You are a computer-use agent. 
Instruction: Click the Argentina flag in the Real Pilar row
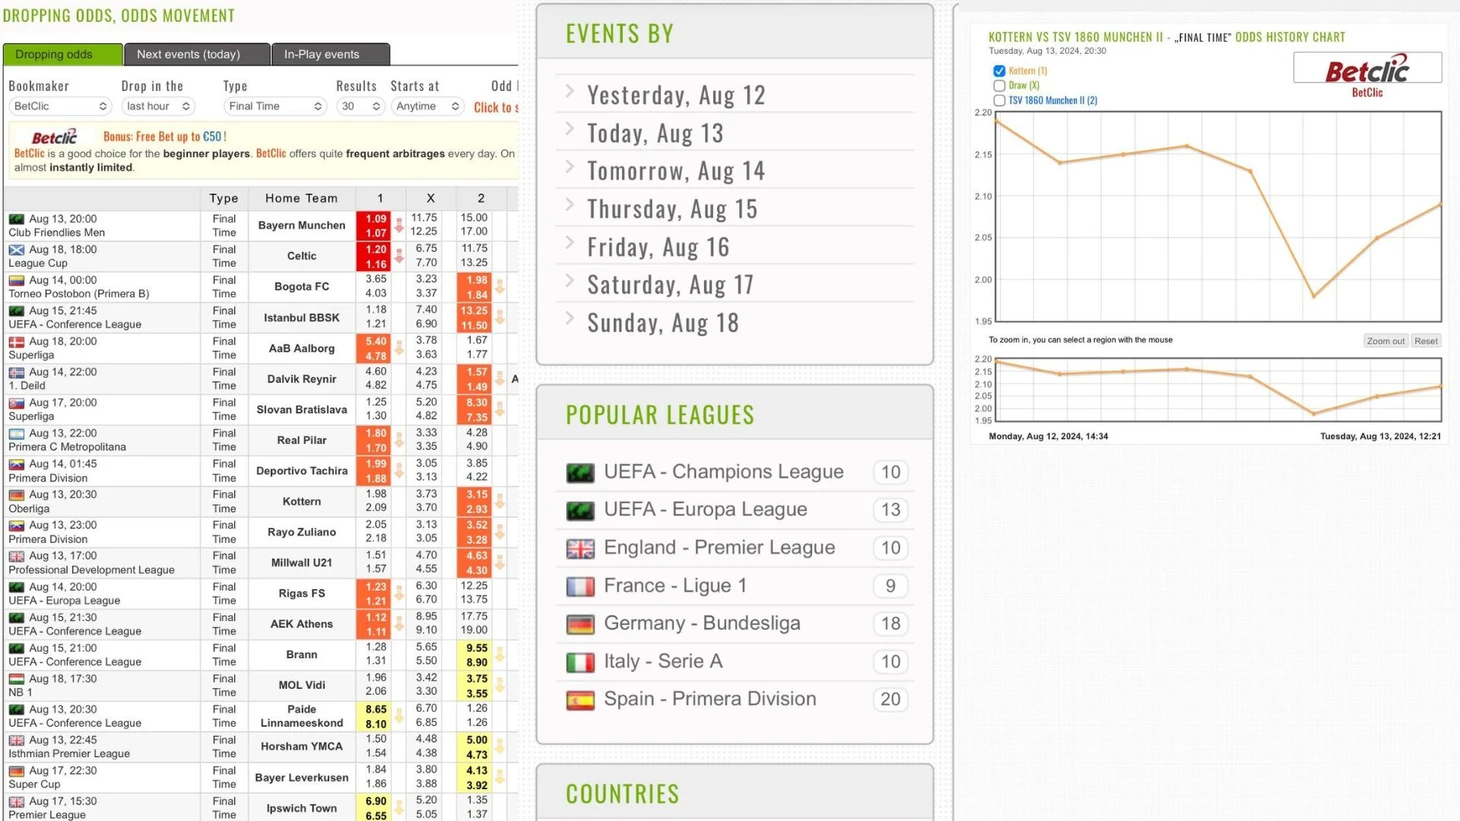[16, 434]
